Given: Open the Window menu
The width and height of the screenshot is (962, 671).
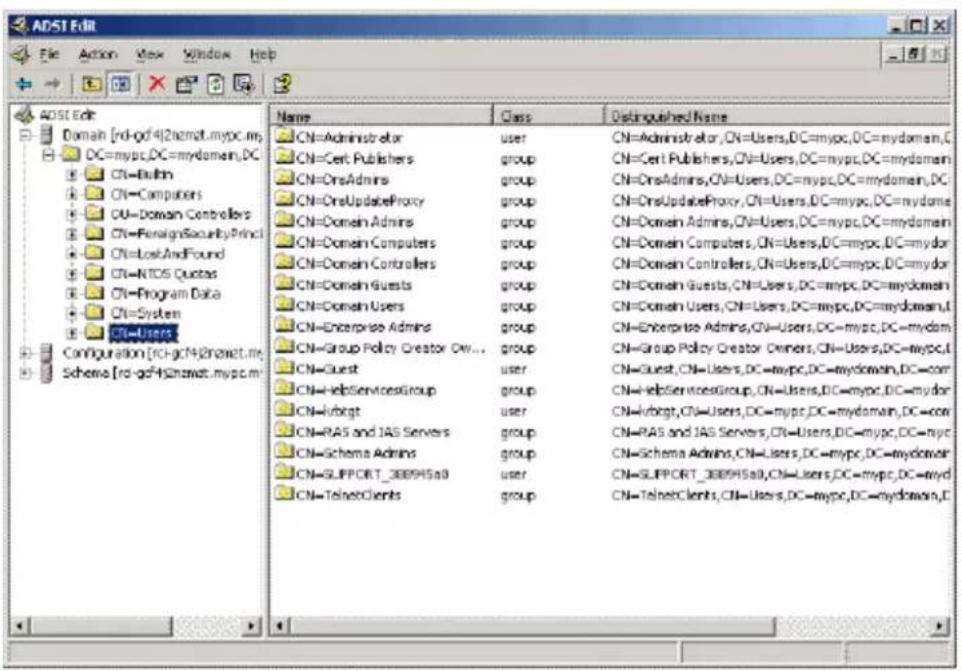Looking at the screenshot, I should 207,55.
